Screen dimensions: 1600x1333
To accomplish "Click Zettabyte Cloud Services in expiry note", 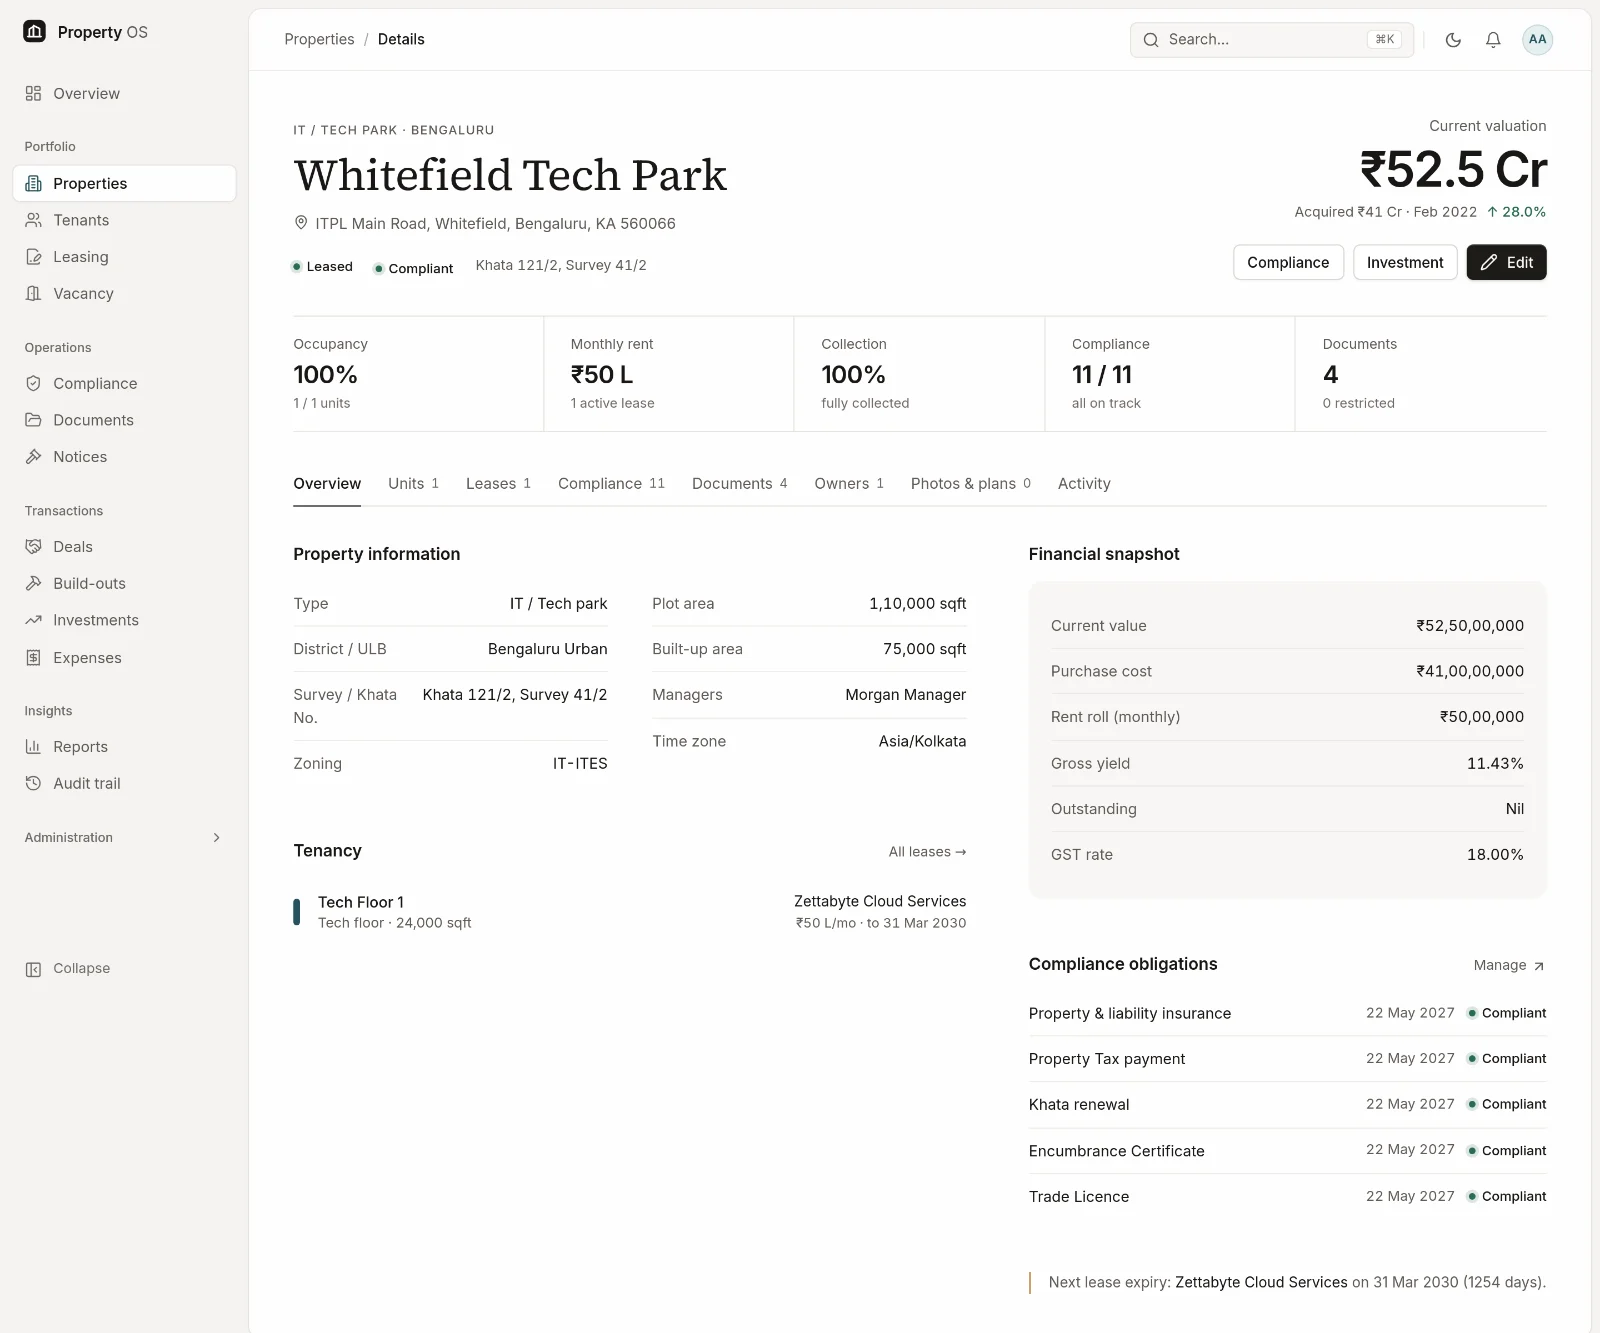I will [x=1261, y=1282].
